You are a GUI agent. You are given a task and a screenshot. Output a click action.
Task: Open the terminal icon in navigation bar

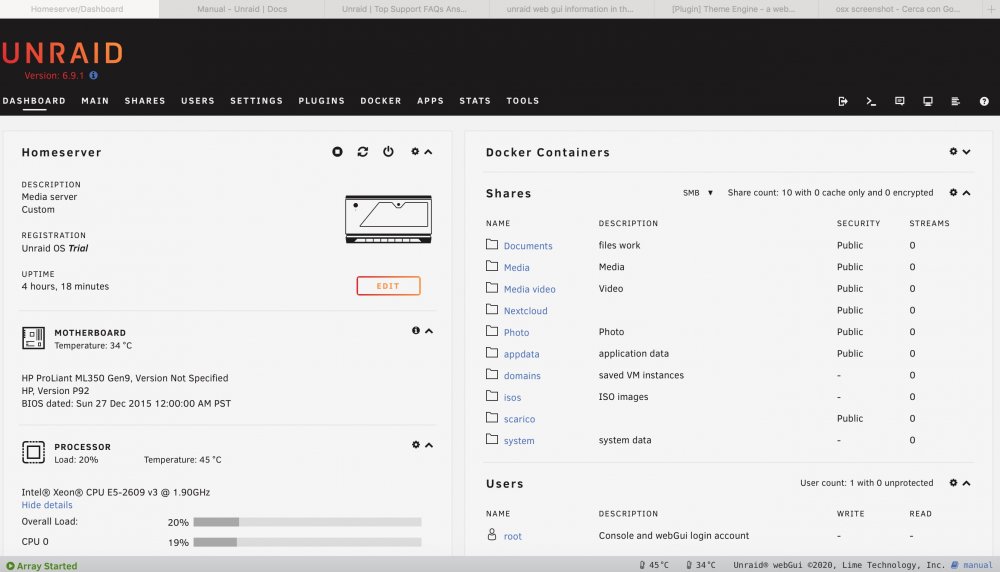[x=871, y=101]
